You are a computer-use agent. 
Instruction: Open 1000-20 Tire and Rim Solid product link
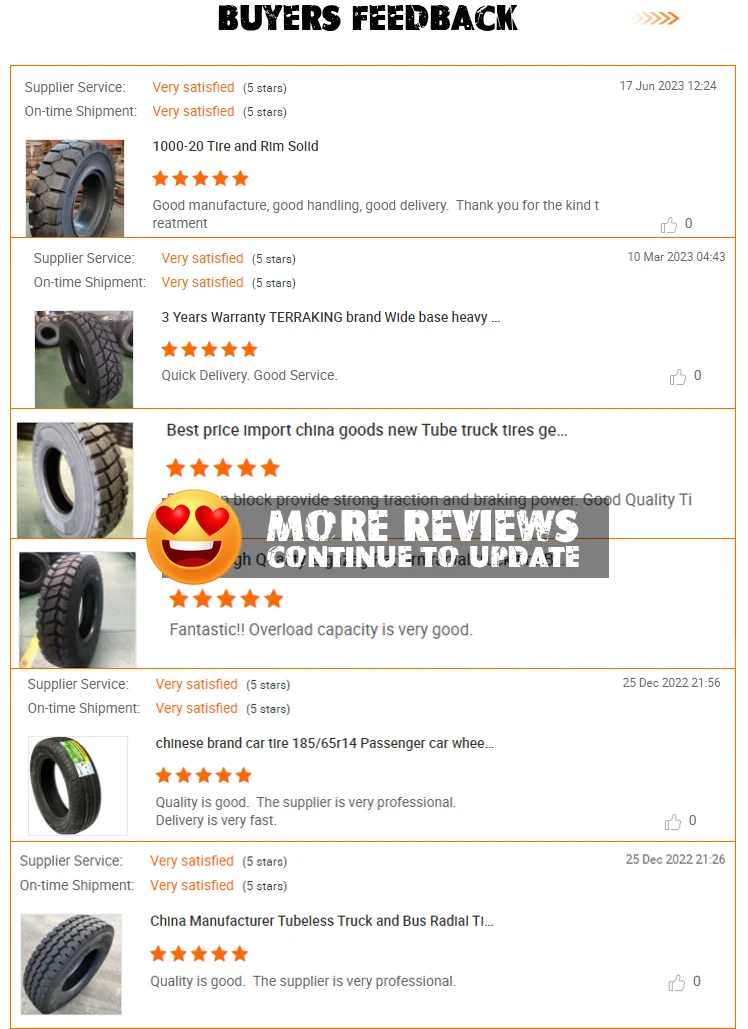click(x=236, y=146)
